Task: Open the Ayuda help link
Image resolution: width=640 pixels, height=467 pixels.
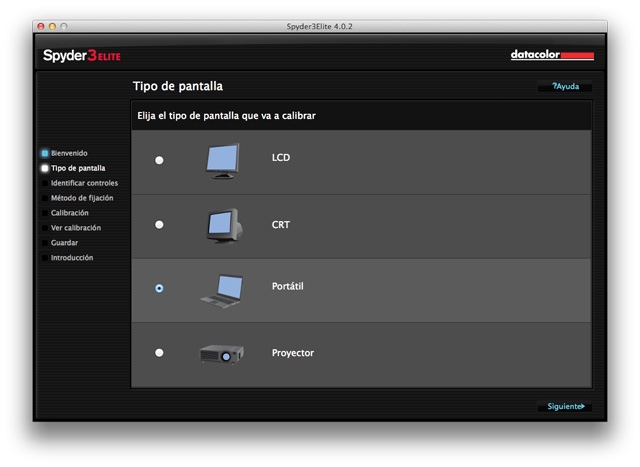Action: tap(565, 87)
